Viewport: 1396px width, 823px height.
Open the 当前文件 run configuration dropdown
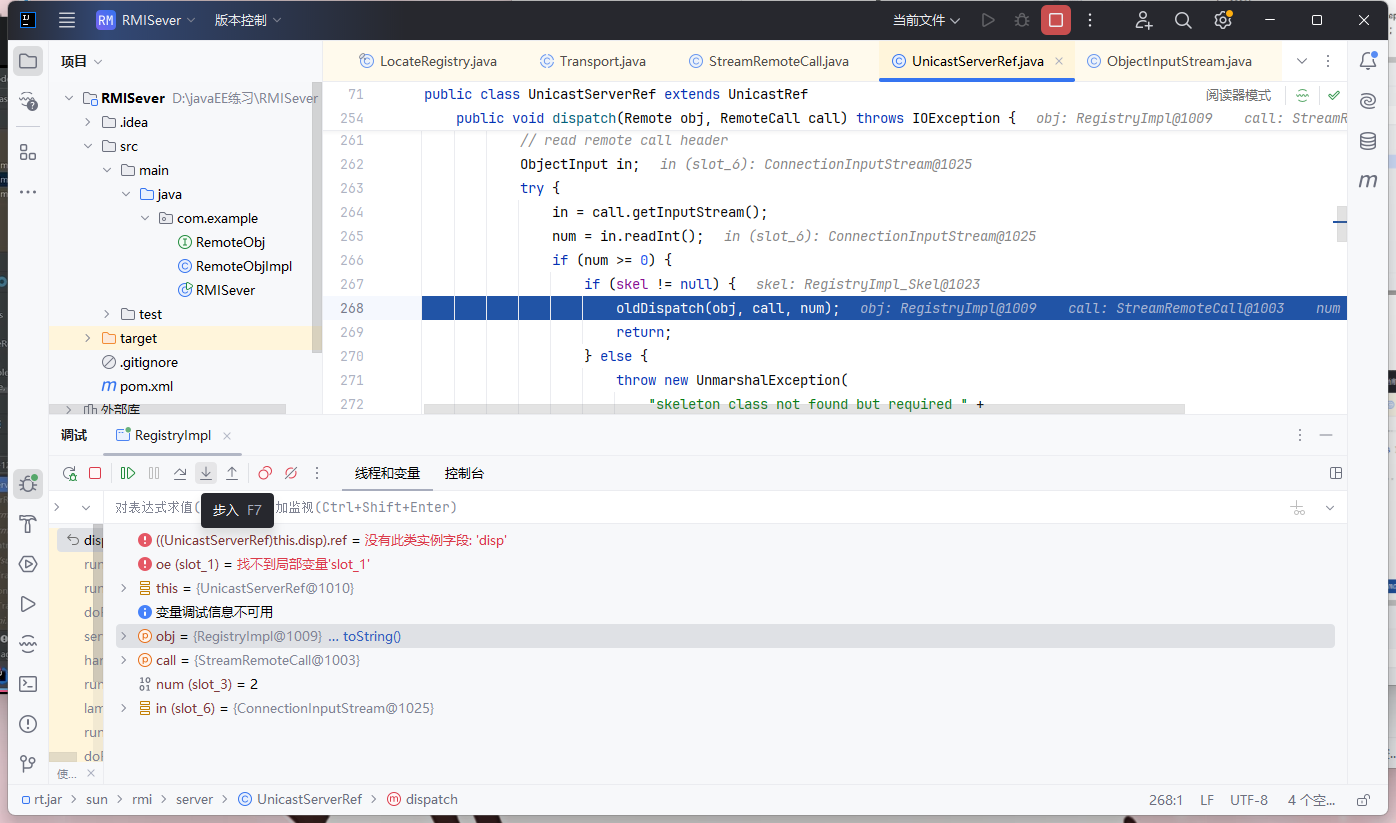pos(926,20)
